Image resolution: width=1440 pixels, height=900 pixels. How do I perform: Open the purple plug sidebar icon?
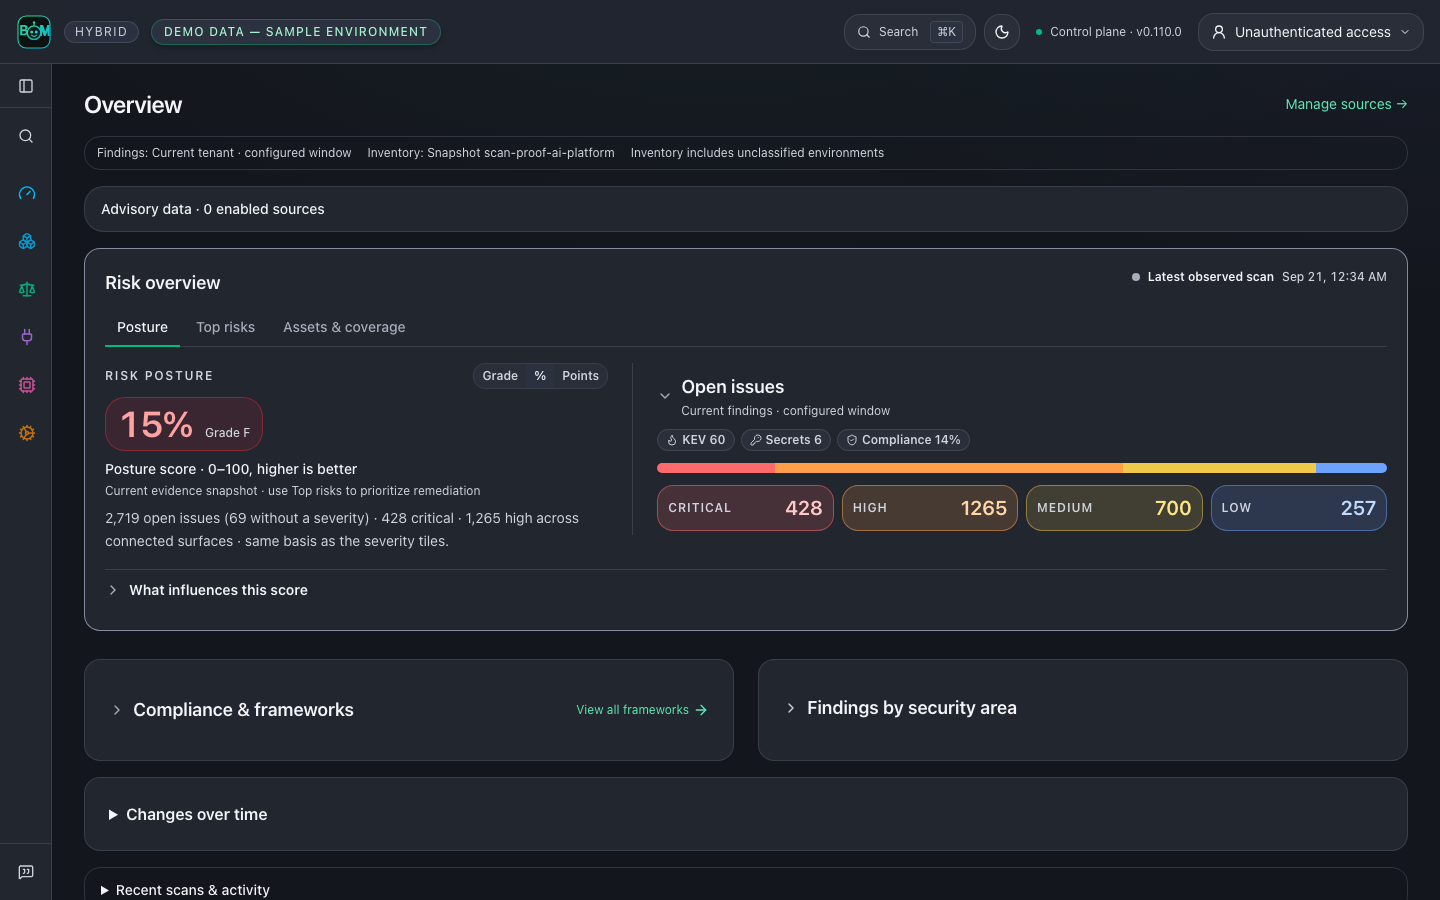point(27,337)
